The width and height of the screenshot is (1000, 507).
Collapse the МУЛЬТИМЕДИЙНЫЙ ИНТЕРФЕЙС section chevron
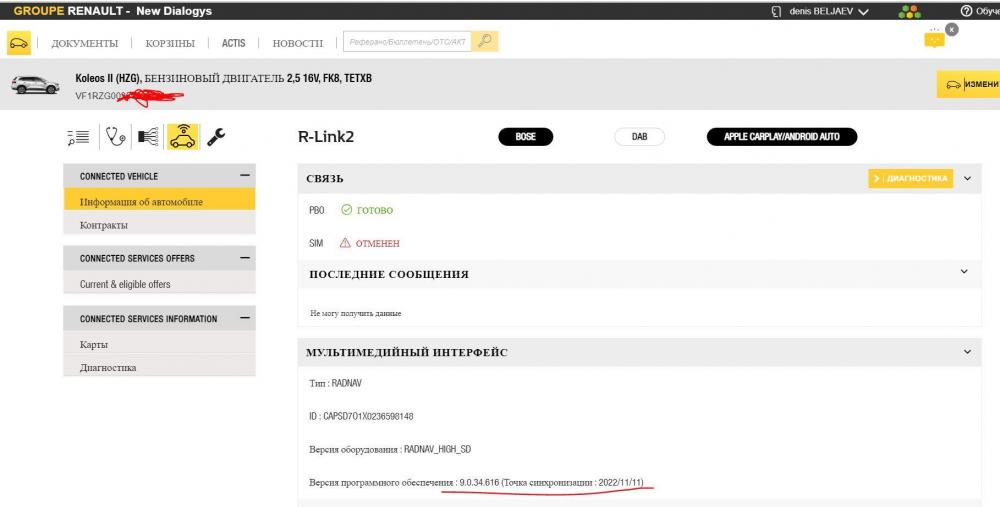967,352
